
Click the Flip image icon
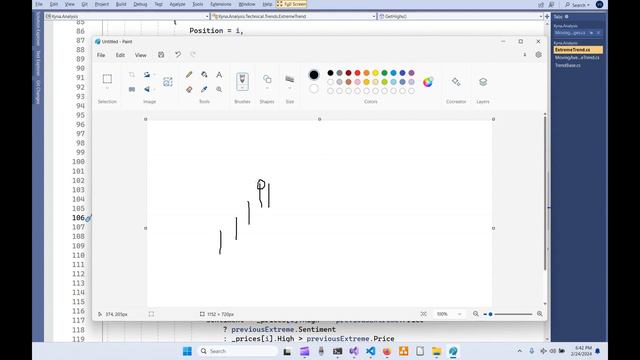click(147, 89)
